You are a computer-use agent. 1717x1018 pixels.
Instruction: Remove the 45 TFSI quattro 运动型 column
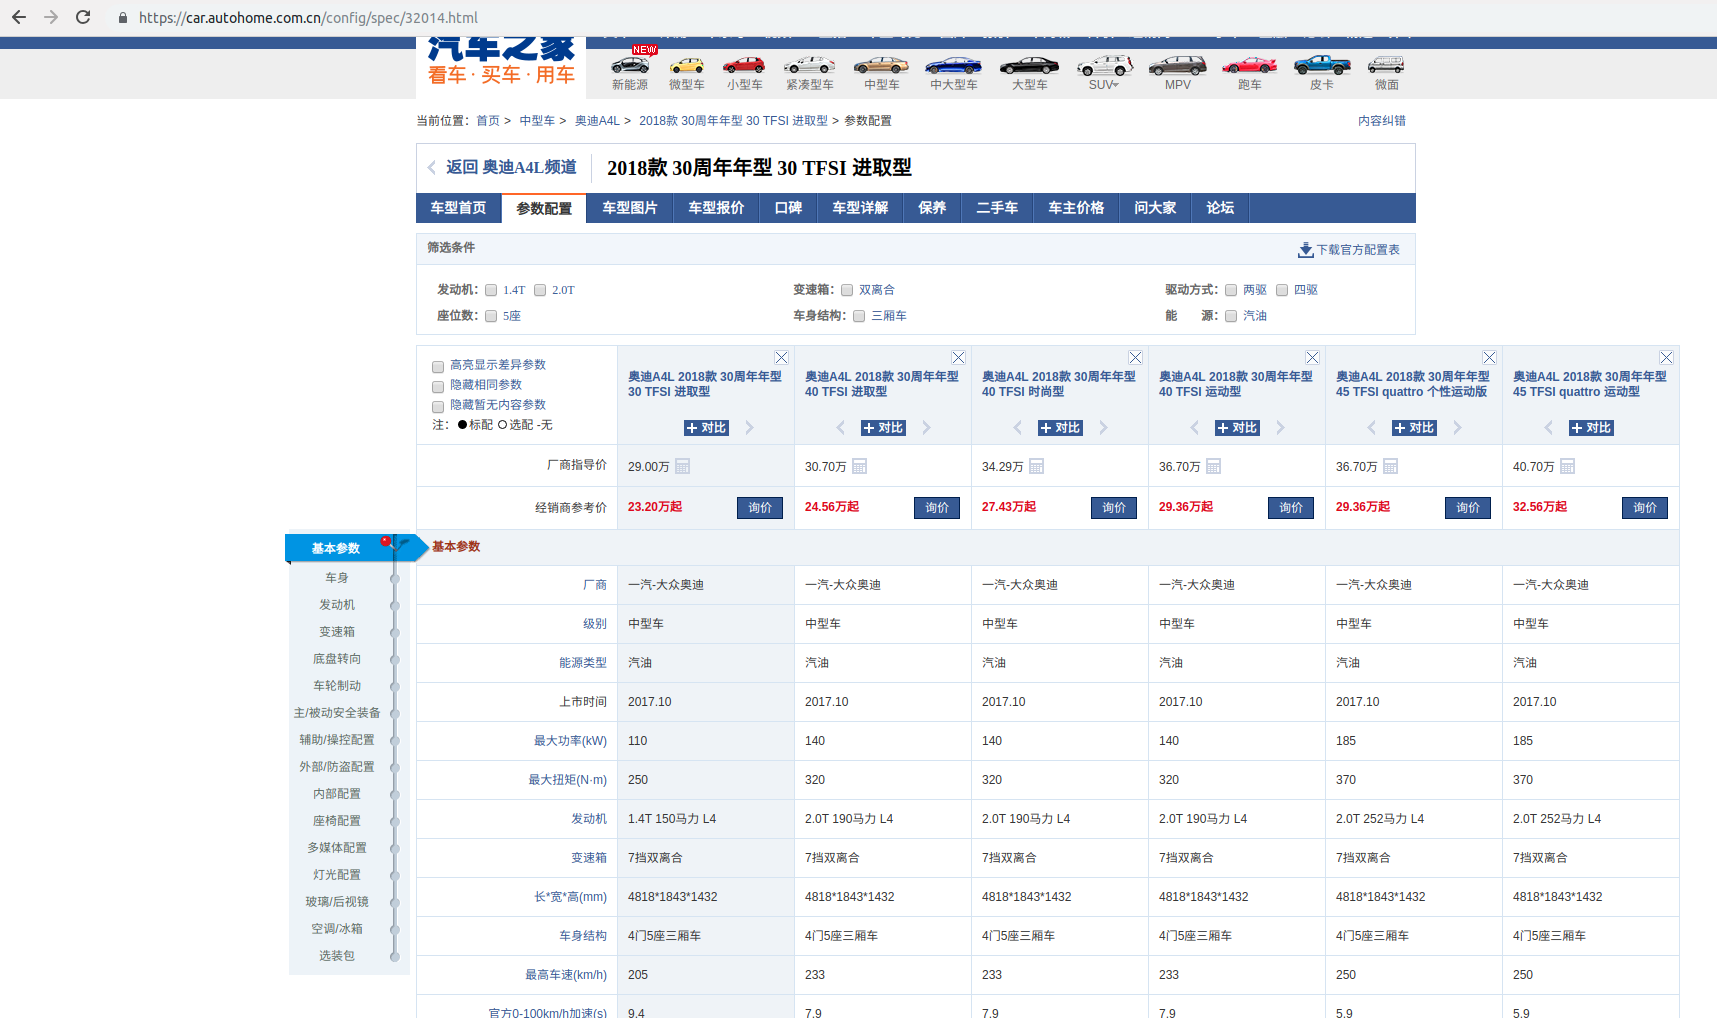[1667, 358]
